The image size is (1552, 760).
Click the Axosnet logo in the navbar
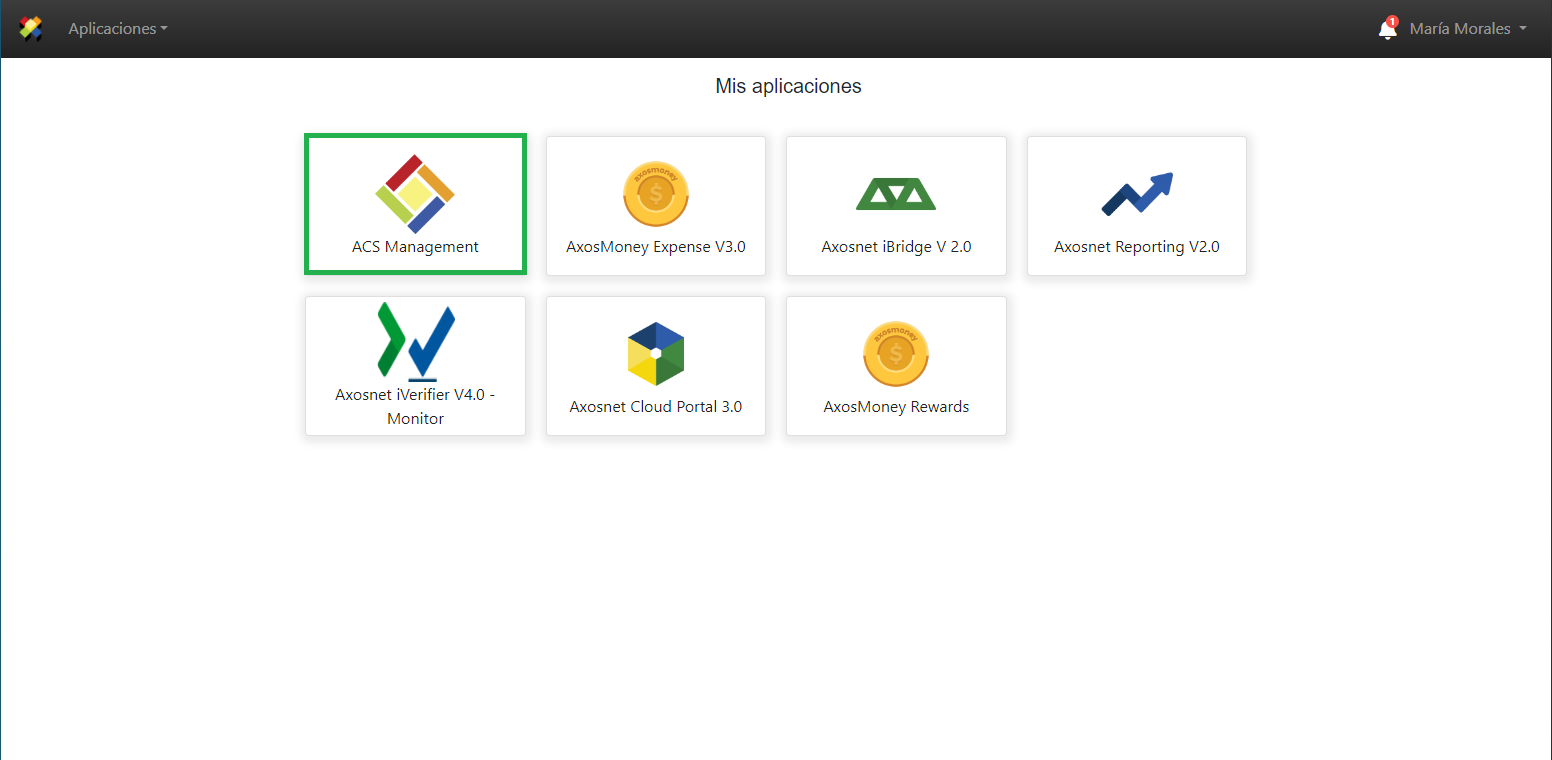(31, 29)
